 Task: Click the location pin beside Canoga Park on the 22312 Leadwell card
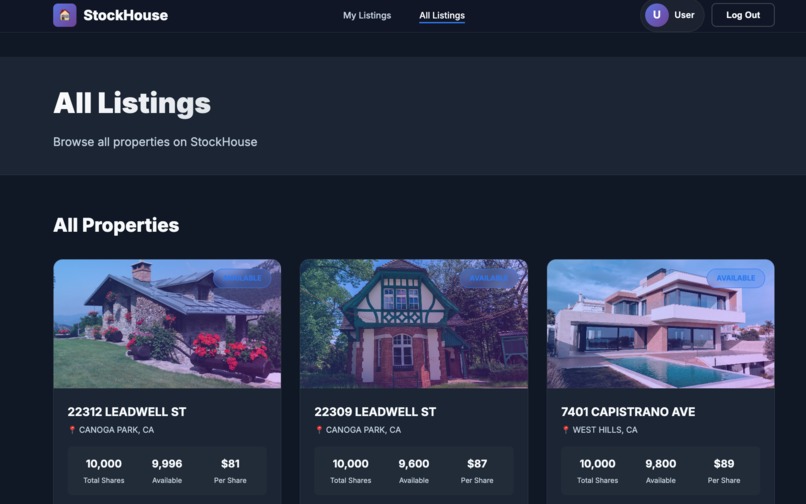pyautogui.click(x=72, y=430)
